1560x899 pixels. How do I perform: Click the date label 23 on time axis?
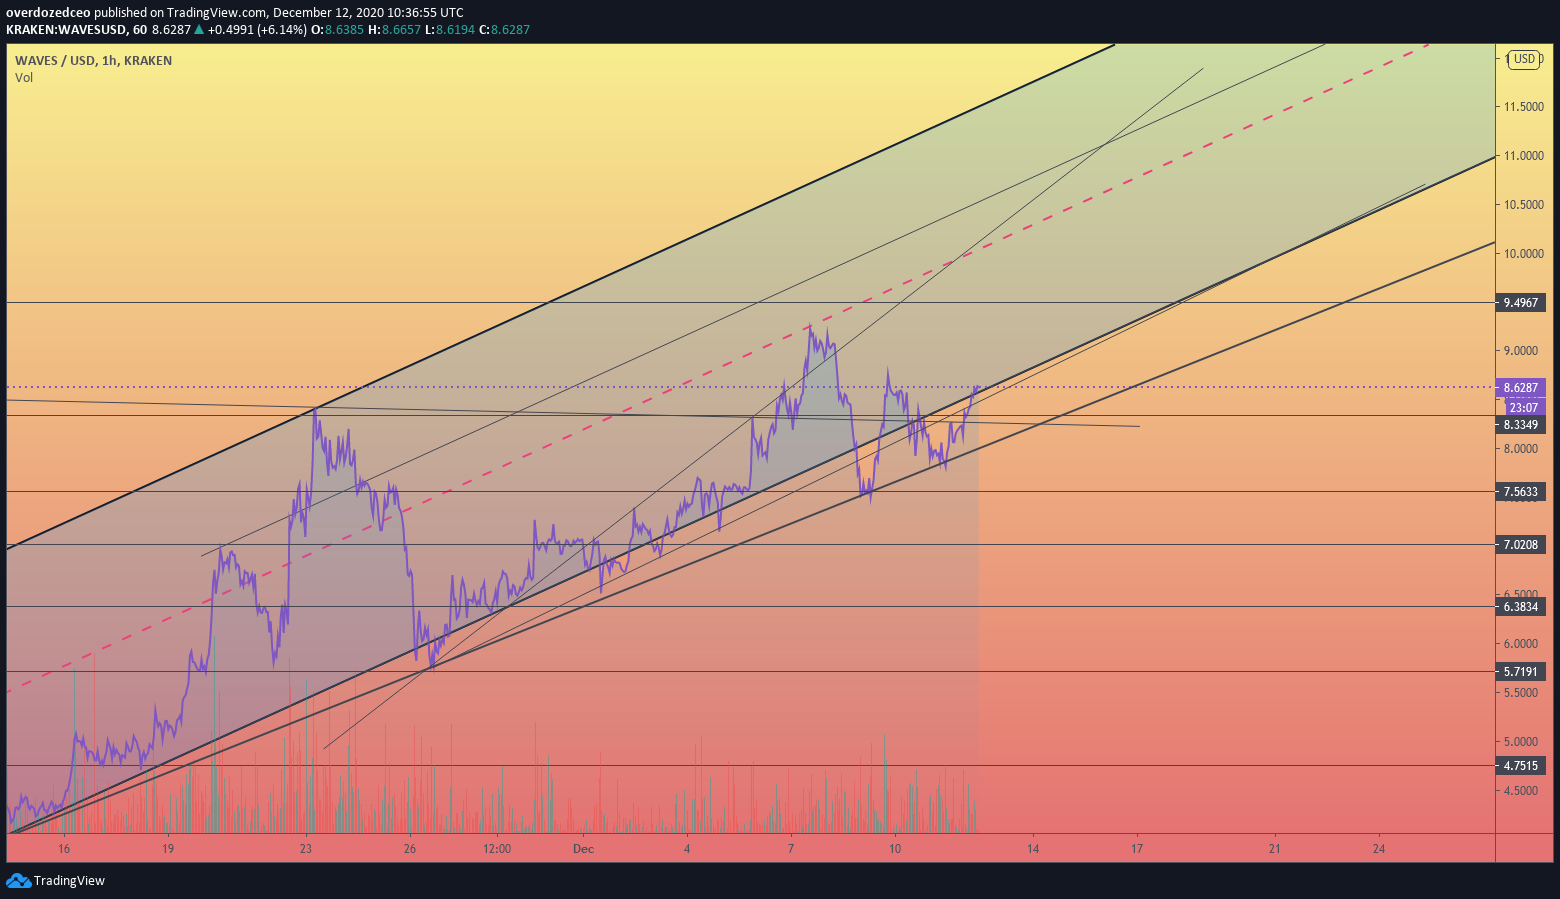point(306,849)
